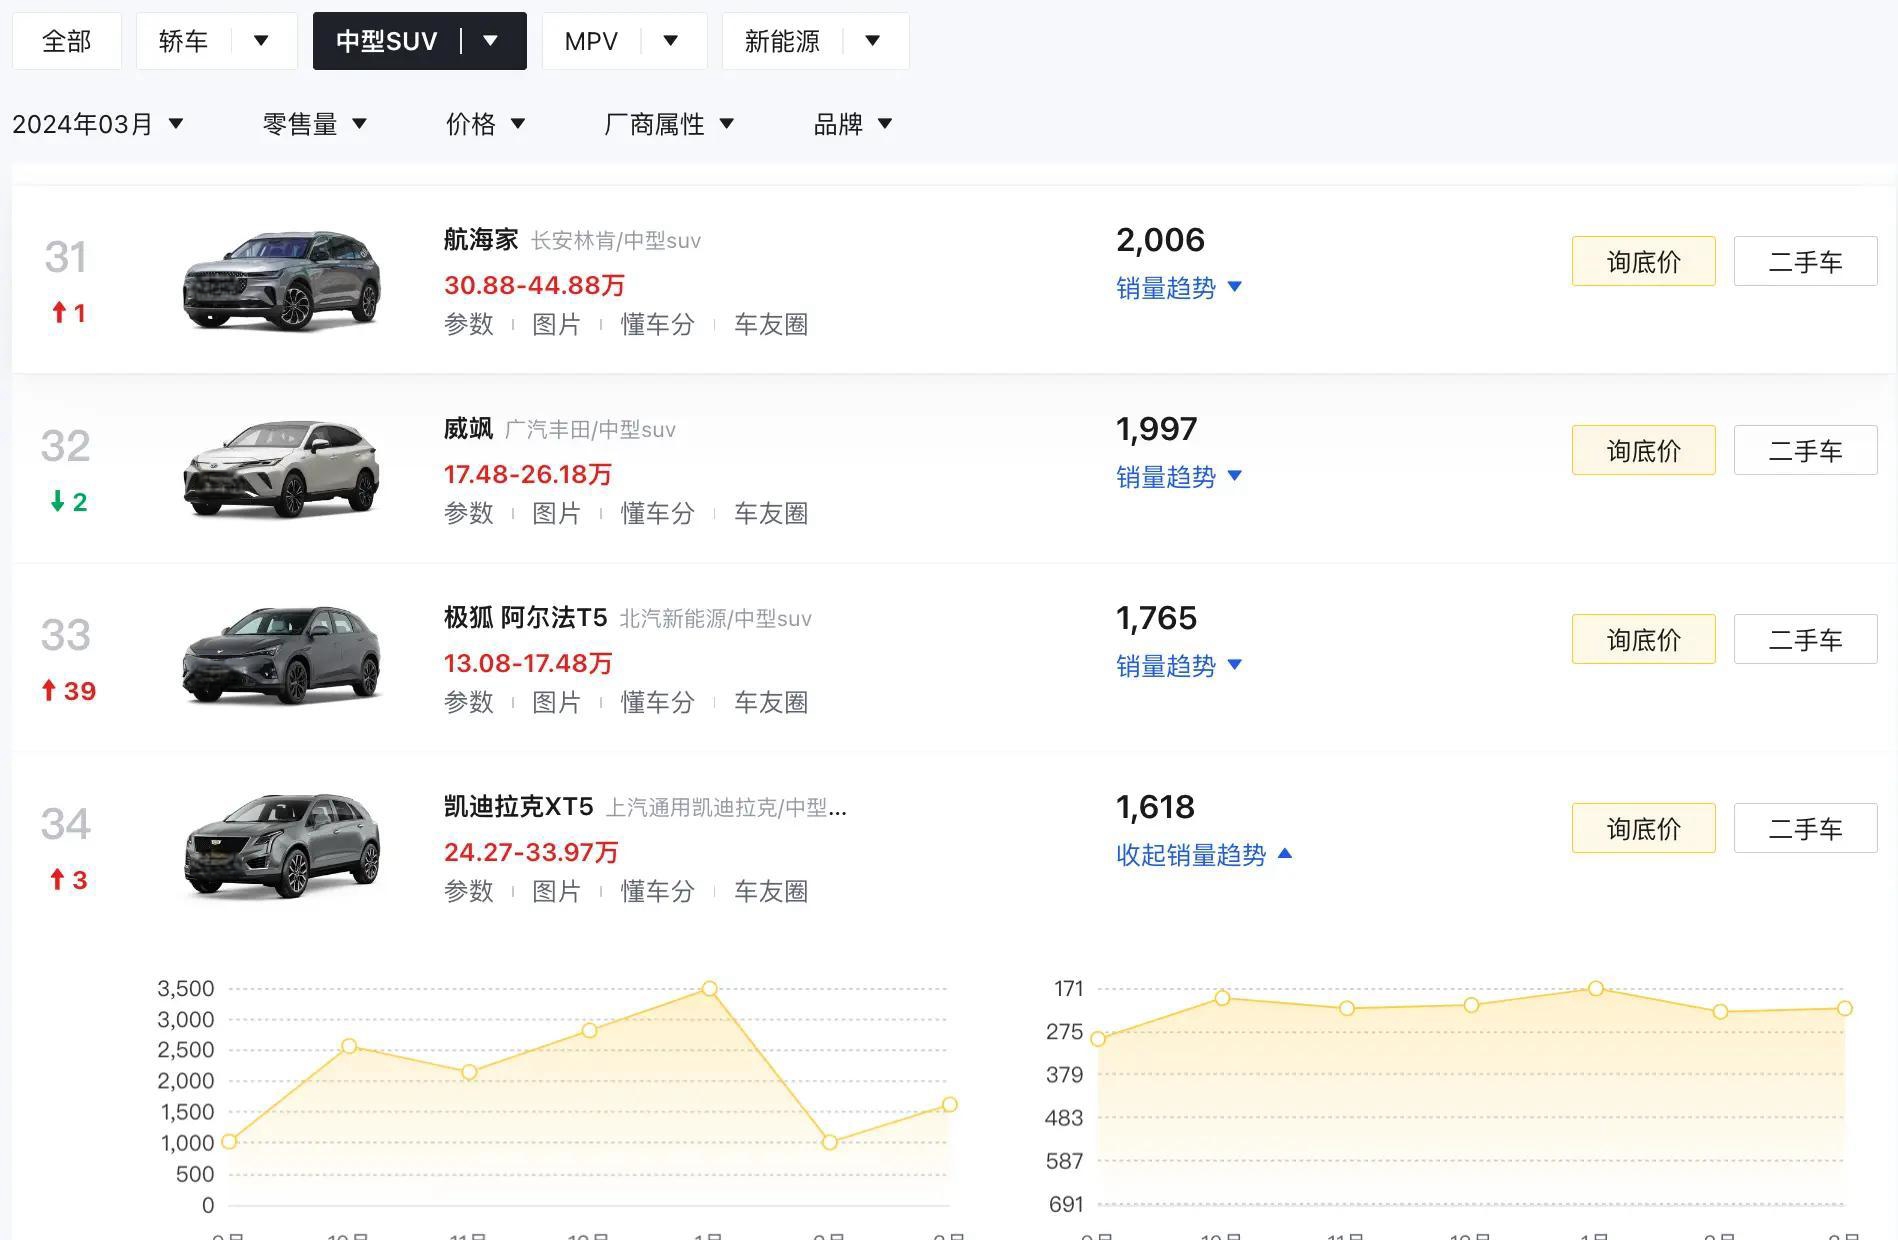Open the 零售量 filter dropdown
Viewport: 1898px width, 1240px height.
click(315, 124)
